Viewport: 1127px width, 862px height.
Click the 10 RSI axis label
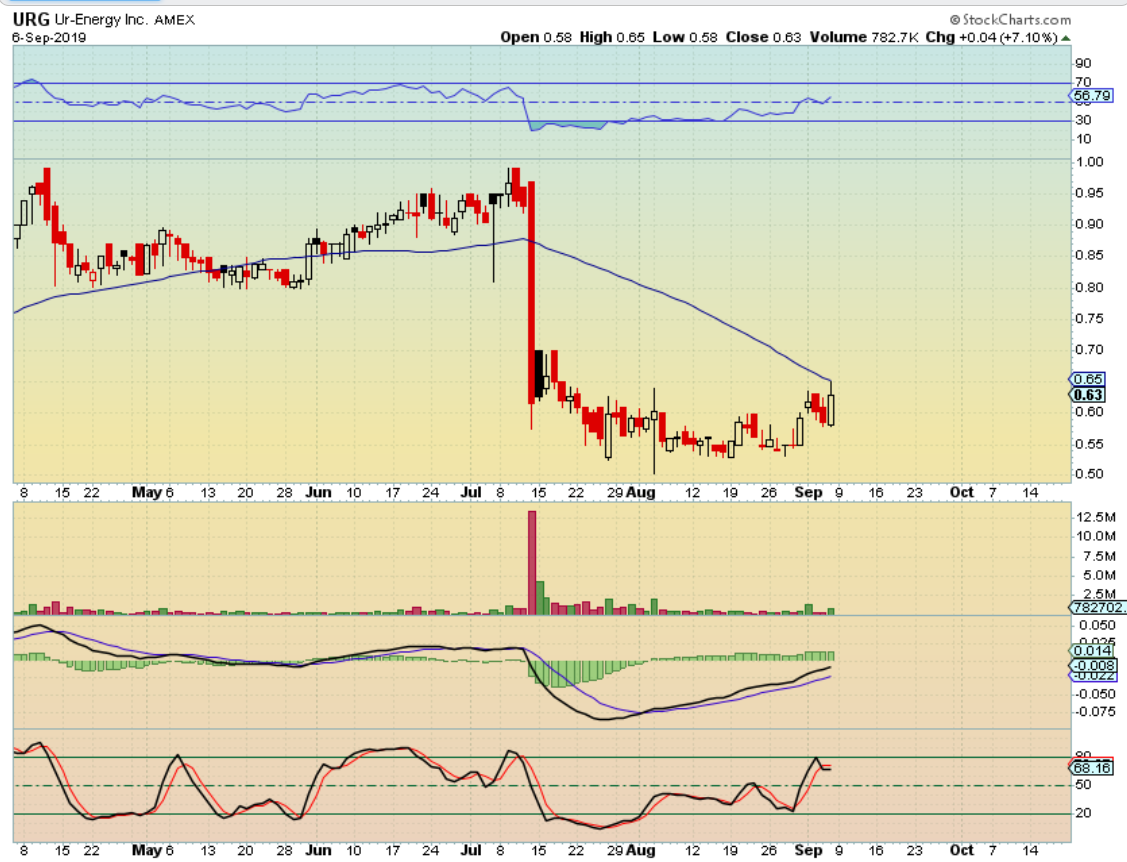(x=1083, y=139)
